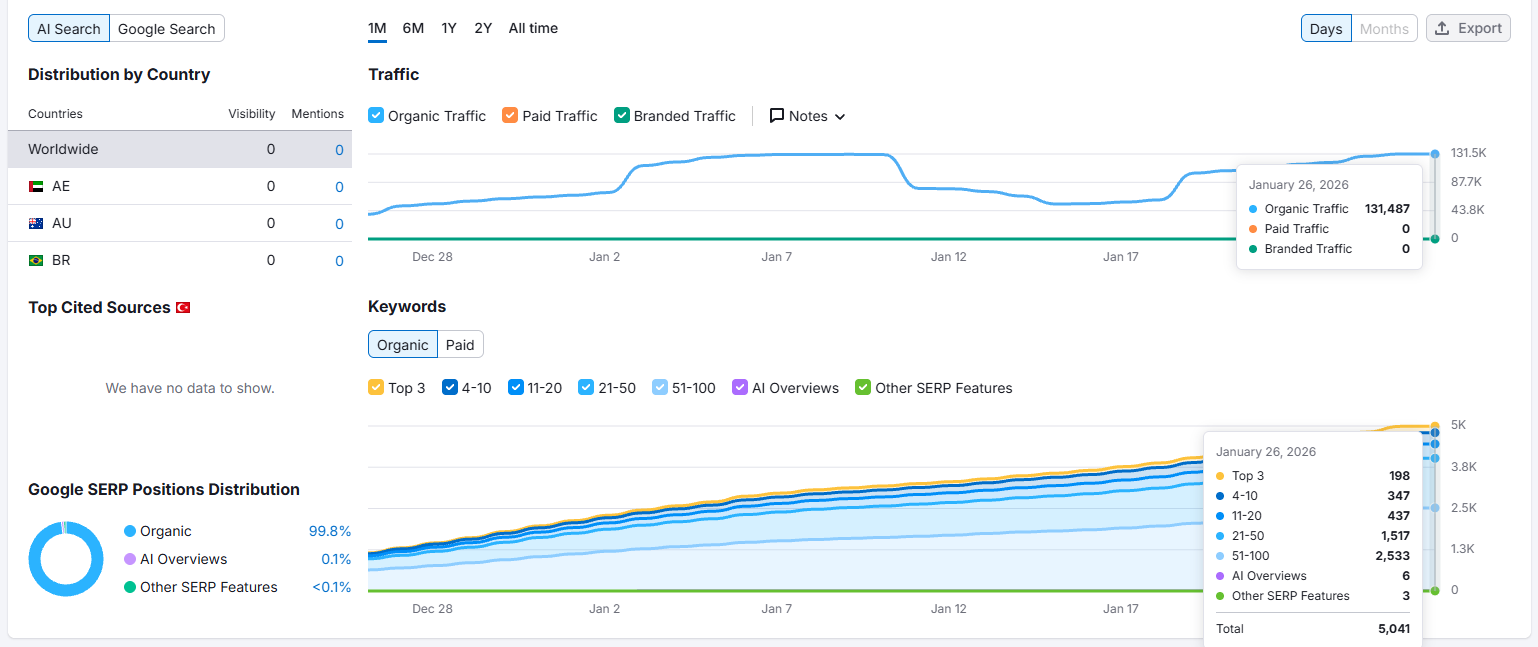Click the Turkey flag beside Top Cited Sources
Viewport: 1538px width, 647px height.
(183, 308)
